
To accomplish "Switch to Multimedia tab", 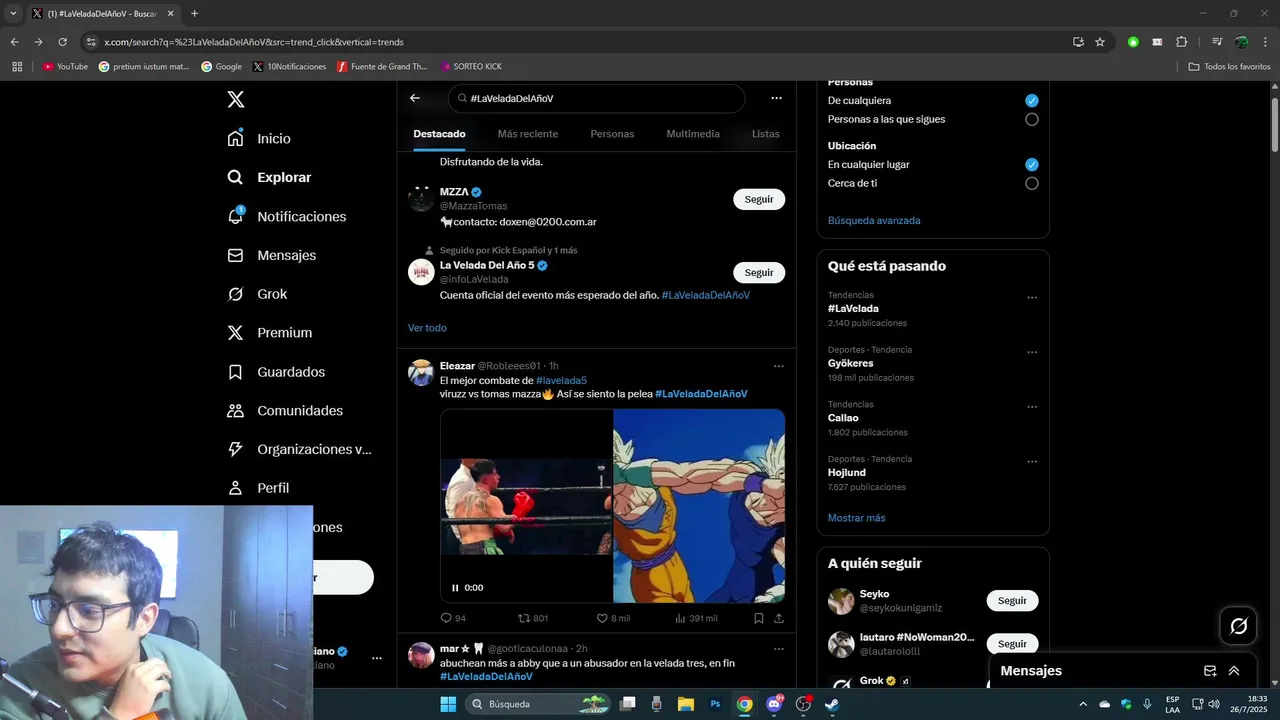I will tap(693, 134).
